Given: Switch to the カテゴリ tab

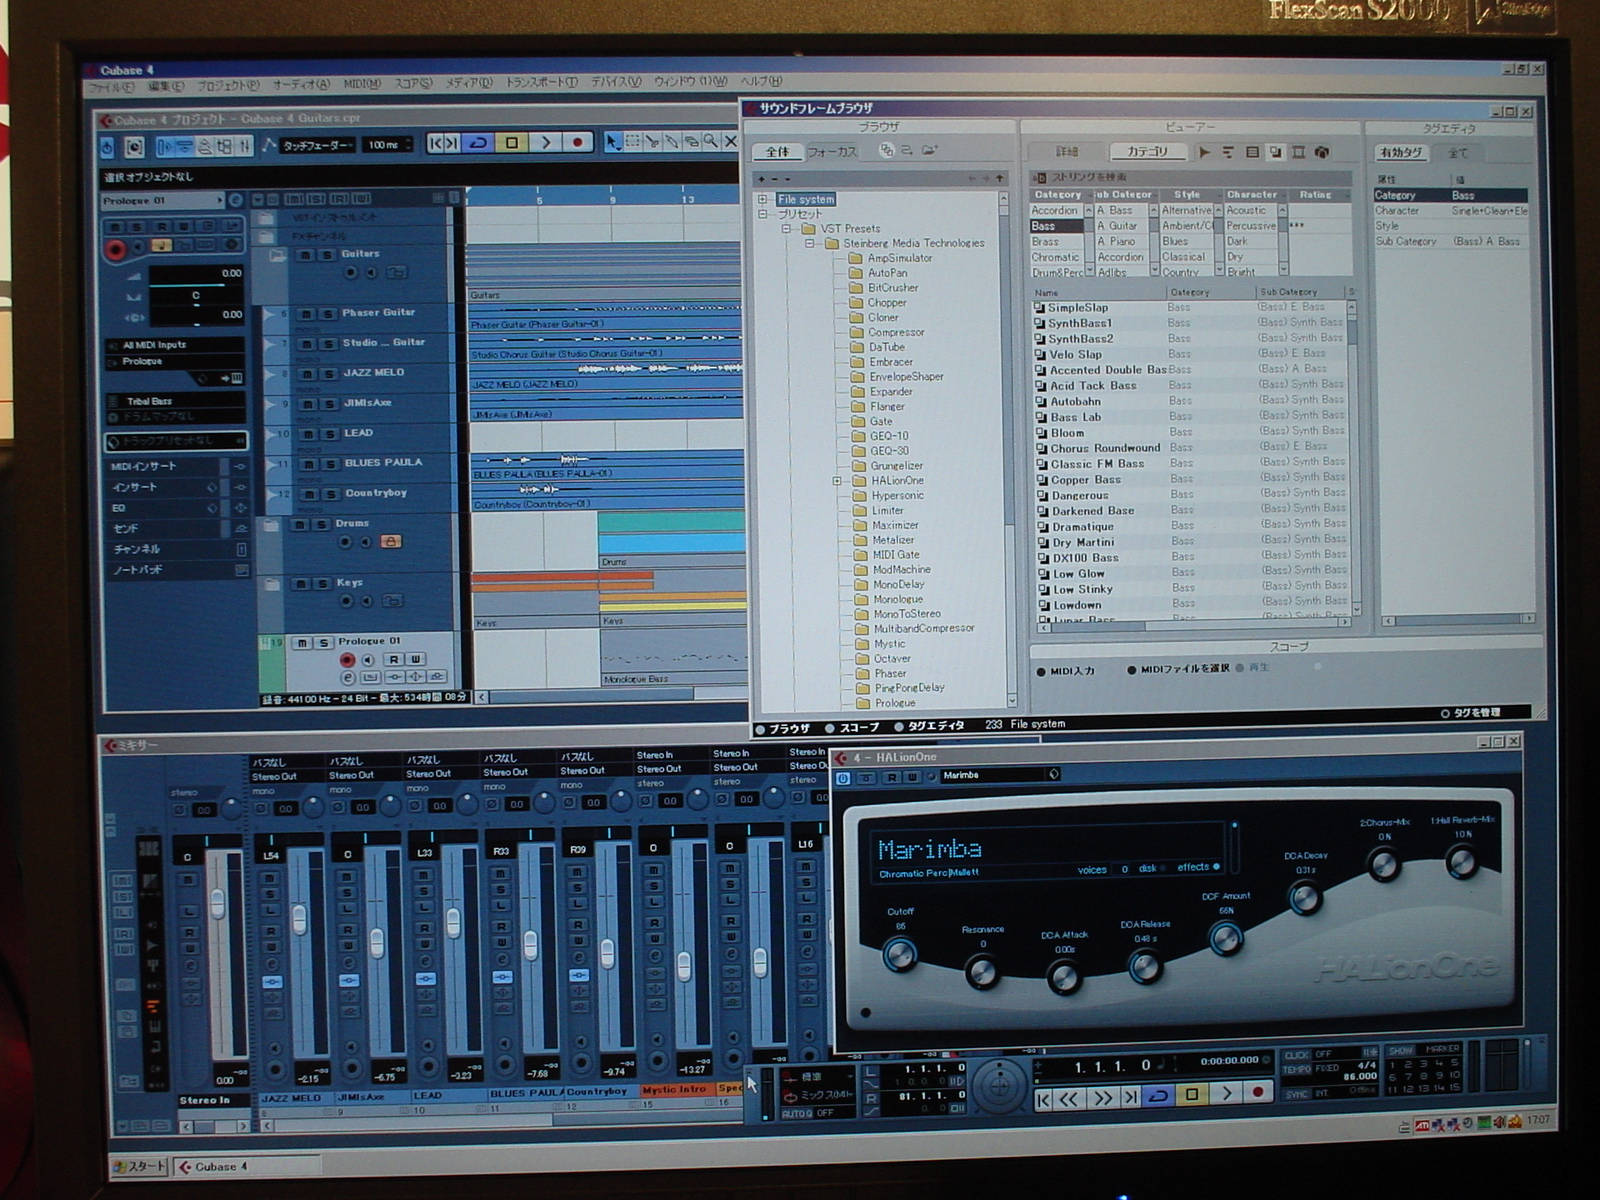Looking at the screenshot, I should coord(1147,151).
